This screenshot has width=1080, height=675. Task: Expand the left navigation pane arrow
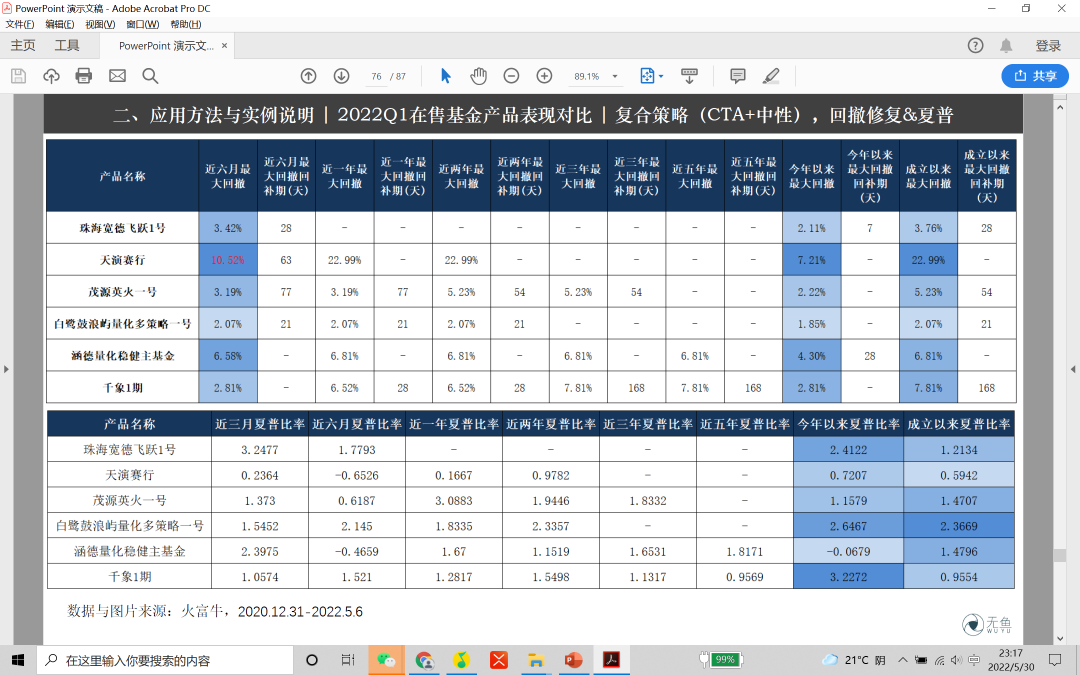click(6, 369)
